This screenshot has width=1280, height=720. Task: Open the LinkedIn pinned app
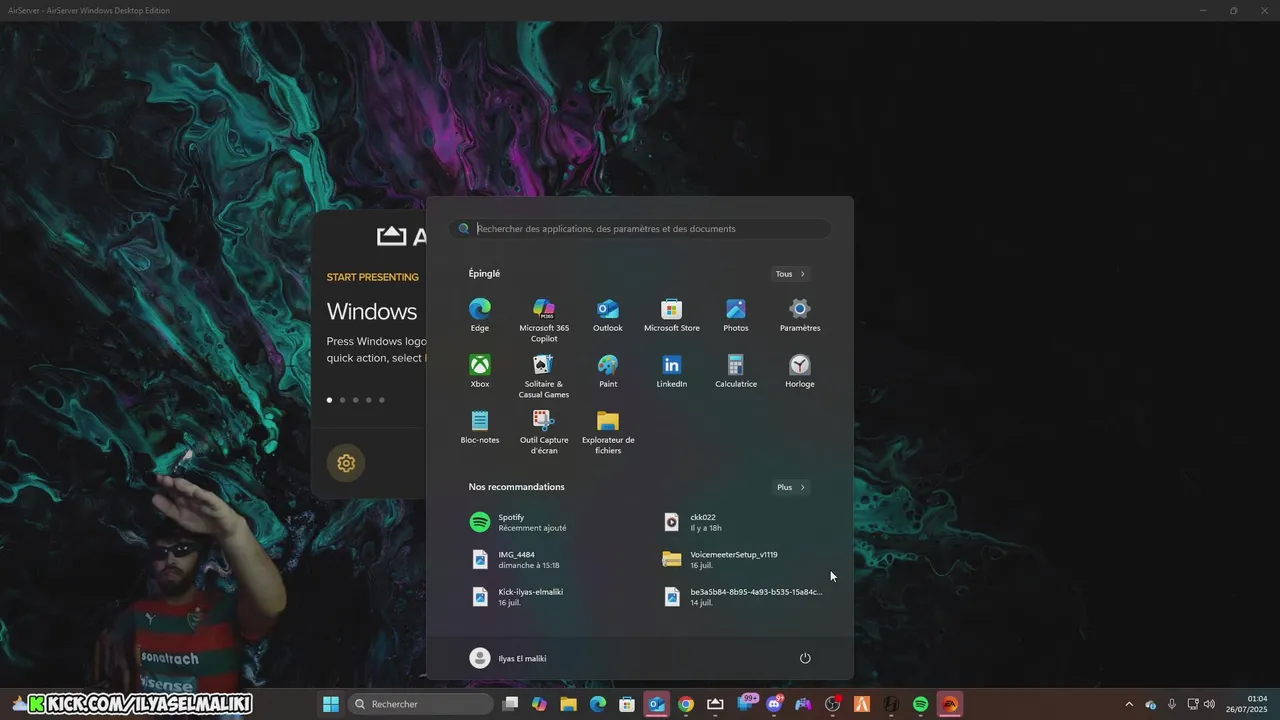coord(672,371)
